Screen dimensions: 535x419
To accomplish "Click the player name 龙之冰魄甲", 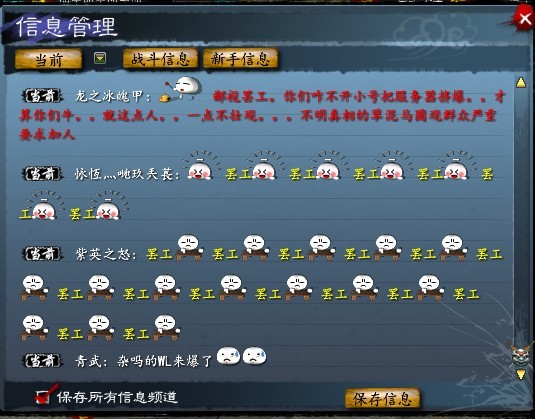I will pyautogui.click(x=109, y=97).
